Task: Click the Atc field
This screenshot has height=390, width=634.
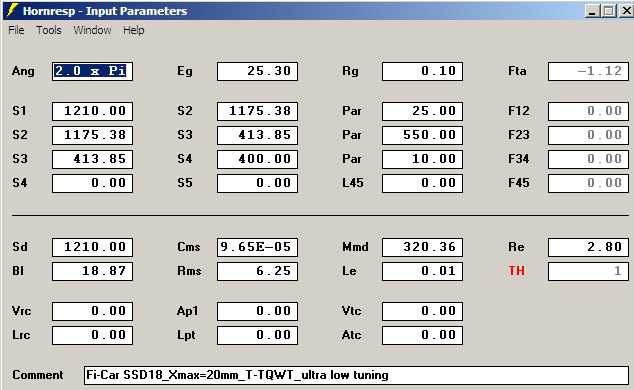Action: tap(422, 335)
